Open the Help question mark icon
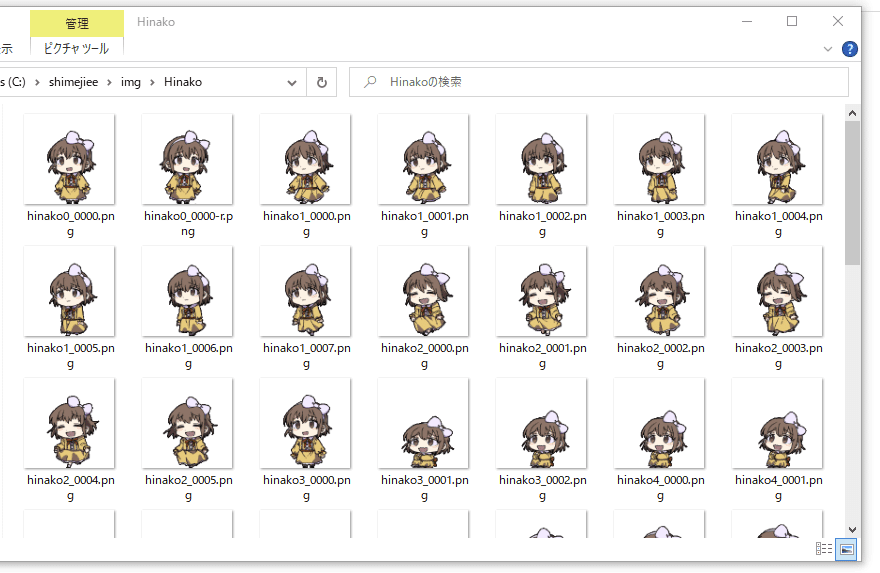 (x=849, y=49)
